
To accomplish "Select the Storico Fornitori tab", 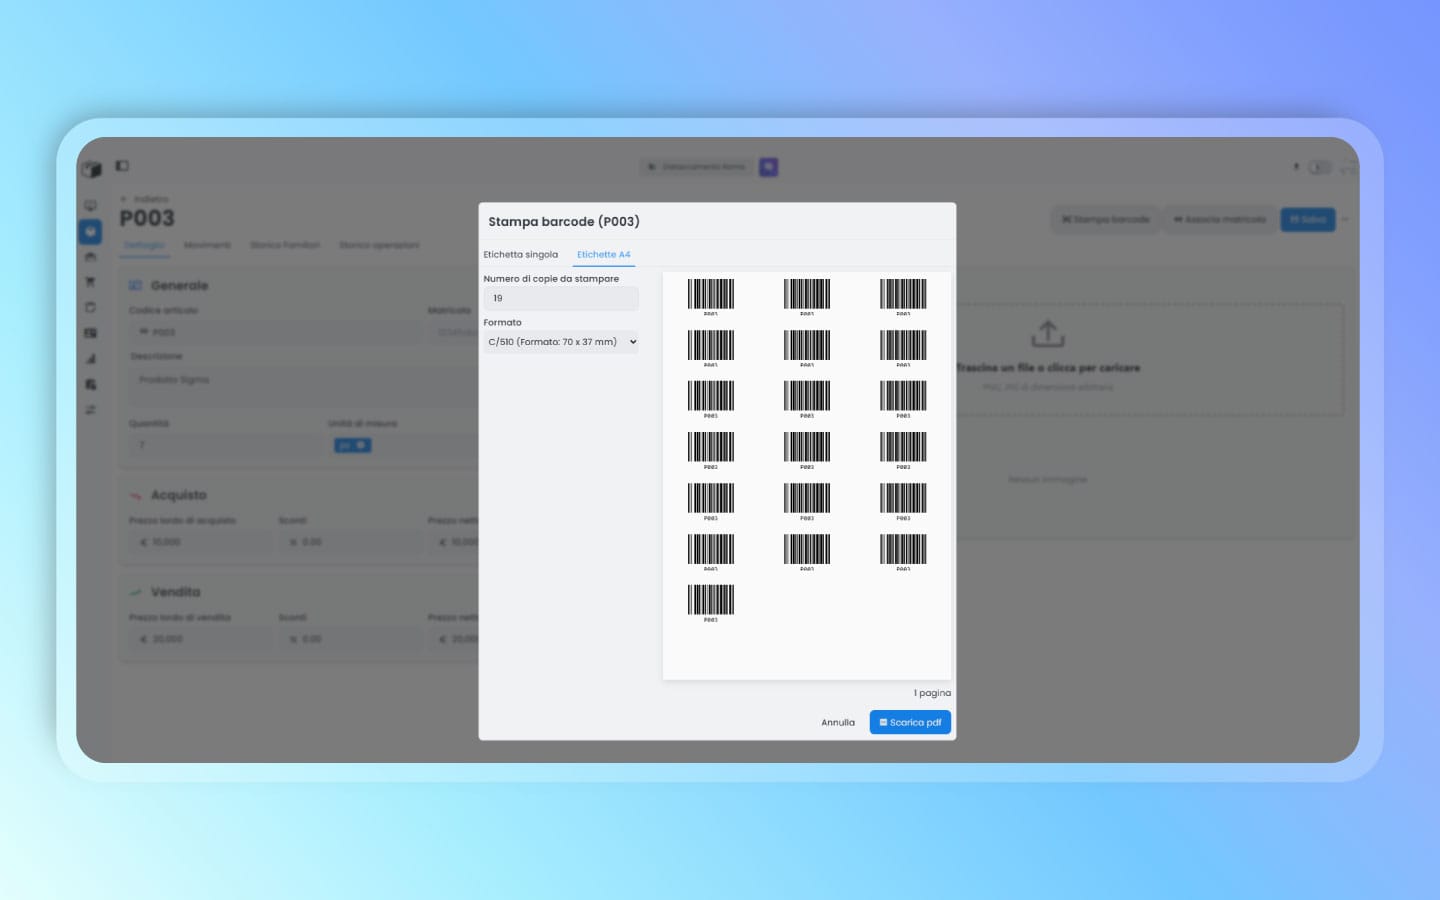I will [285, 245].
